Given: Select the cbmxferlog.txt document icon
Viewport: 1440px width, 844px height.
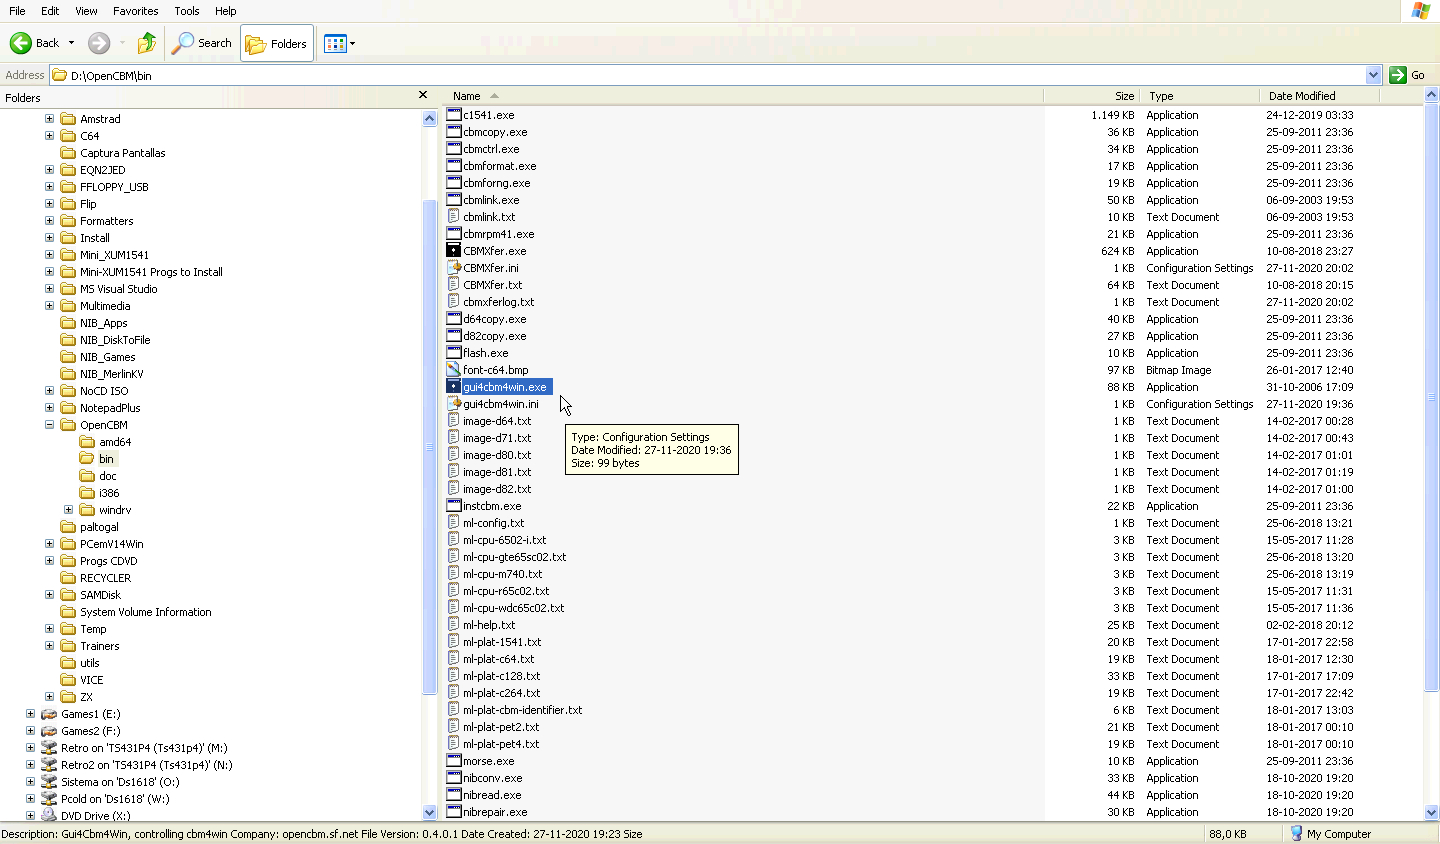Looking at the screenshot, I should 454,302.
